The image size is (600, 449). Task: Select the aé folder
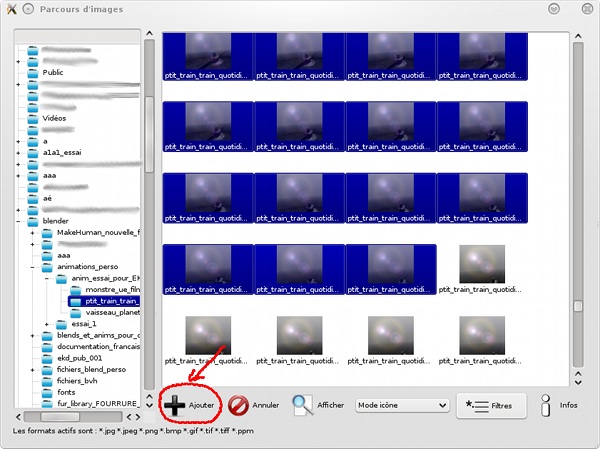point(47,198)
